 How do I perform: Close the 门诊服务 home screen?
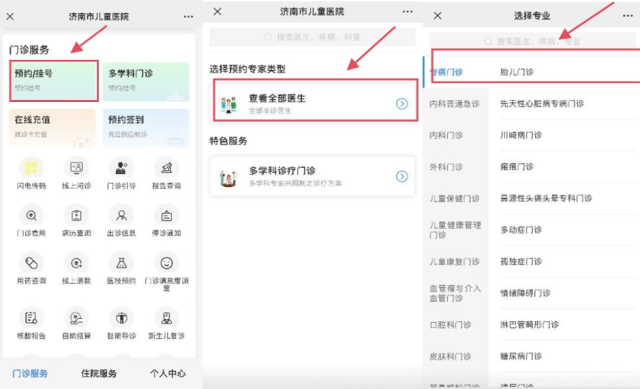point(10,17)
